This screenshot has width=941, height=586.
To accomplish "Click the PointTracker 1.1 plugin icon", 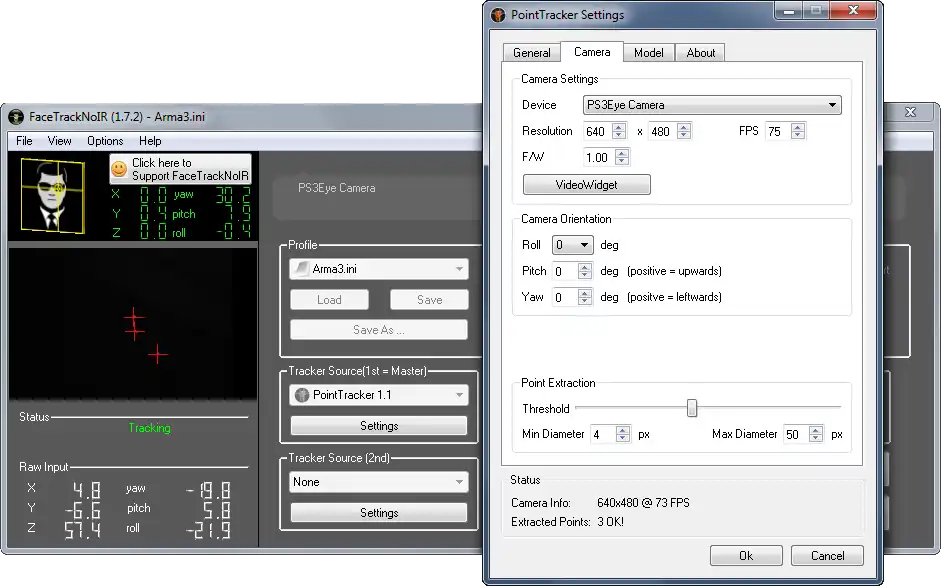I will pos(302,394).
